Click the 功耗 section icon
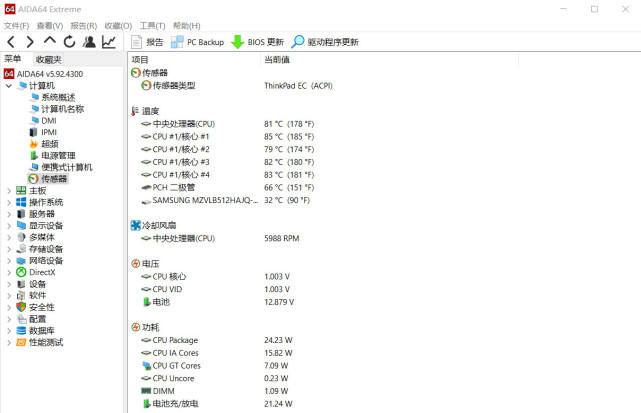 click(135, 327)
